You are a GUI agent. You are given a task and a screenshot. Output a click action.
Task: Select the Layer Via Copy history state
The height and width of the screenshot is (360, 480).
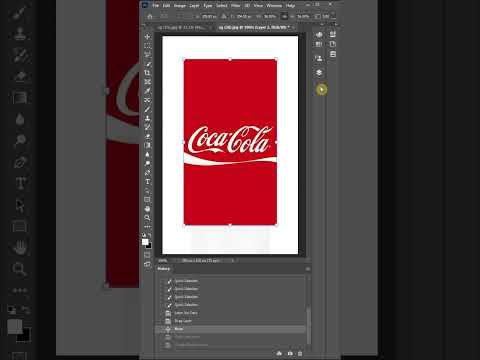[231, 313]
